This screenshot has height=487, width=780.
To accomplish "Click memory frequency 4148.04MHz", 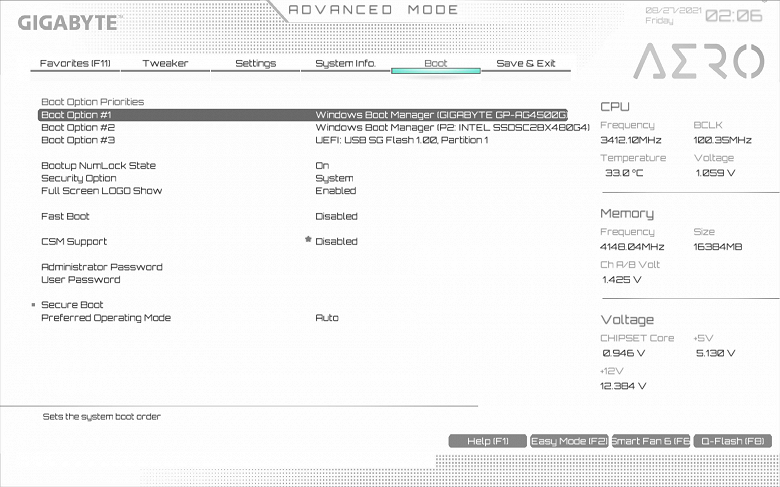I will (632, 247).
